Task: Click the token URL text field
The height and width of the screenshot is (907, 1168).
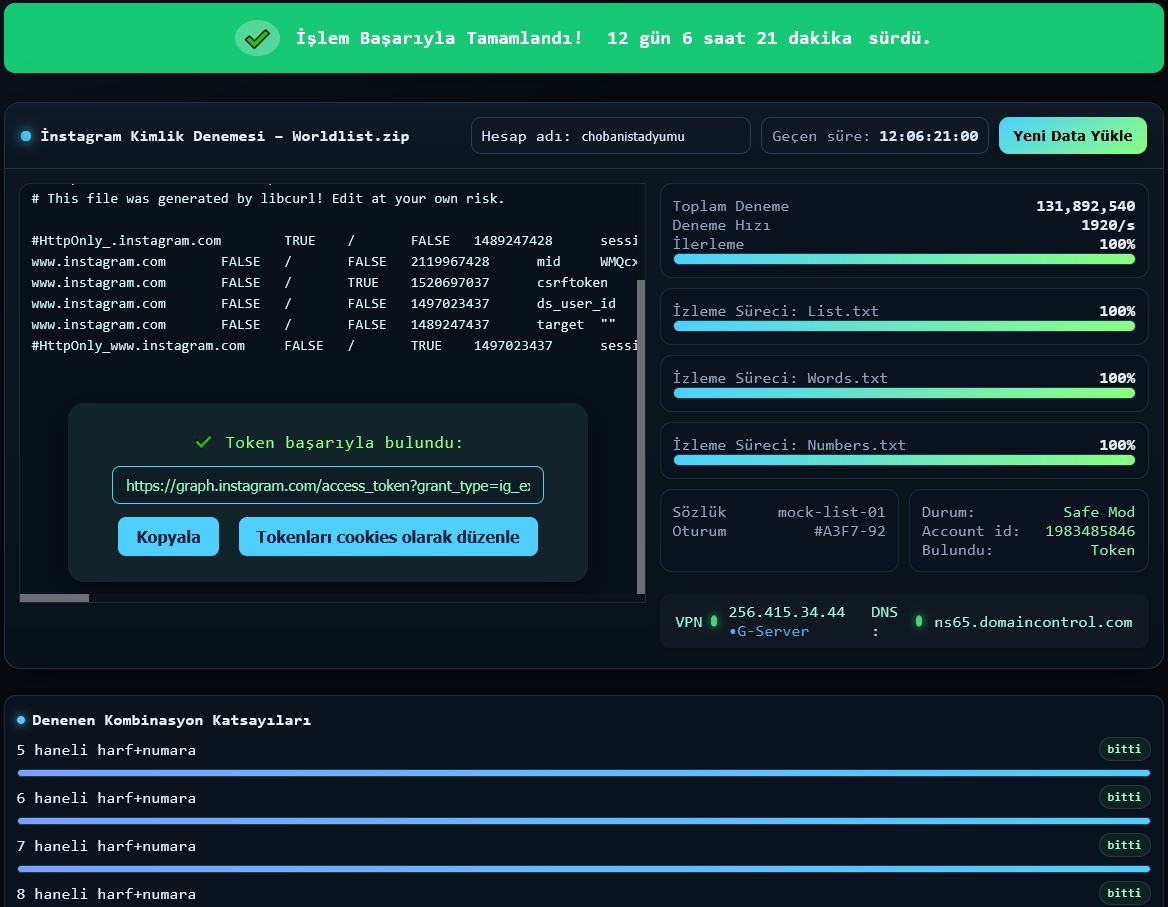Action: [x=328, y=485]
